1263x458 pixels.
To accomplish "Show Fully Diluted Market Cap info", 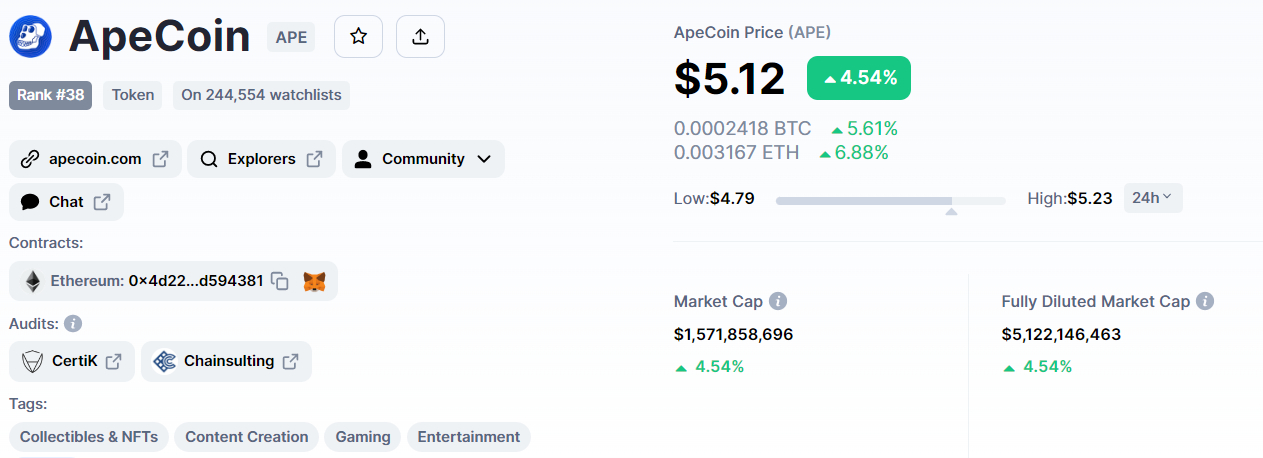I will click(x=1205, y=301).
